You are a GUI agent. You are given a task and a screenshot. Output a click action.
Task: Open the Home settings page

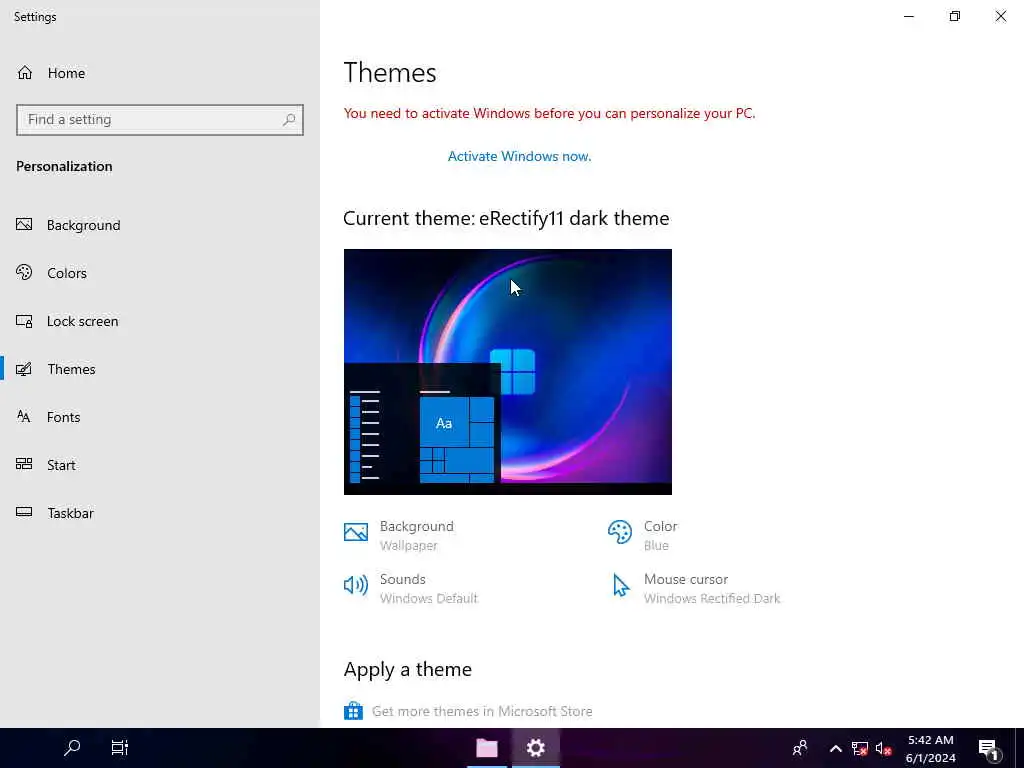[x=160, y=73]
